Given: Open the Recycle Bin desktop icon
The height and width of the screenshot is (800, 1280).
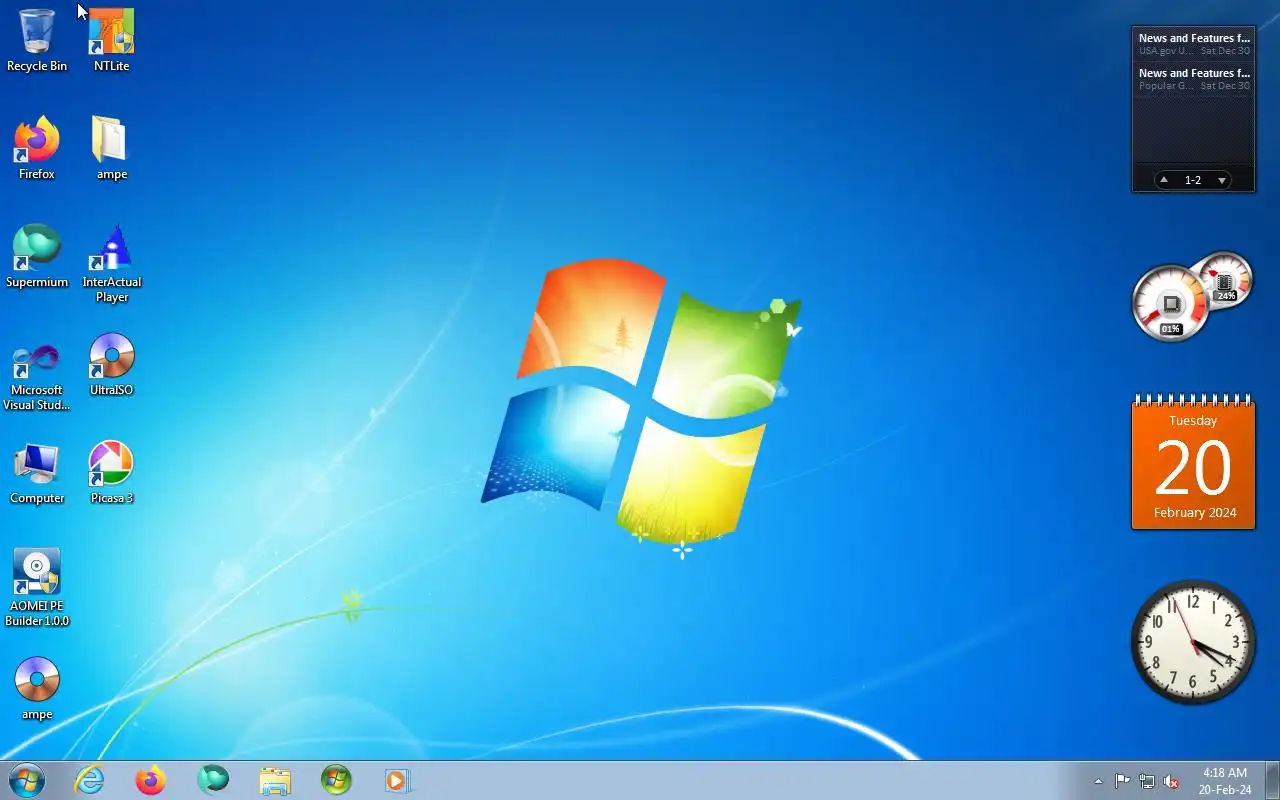Looking at the screenshot, I should point(37,40).
